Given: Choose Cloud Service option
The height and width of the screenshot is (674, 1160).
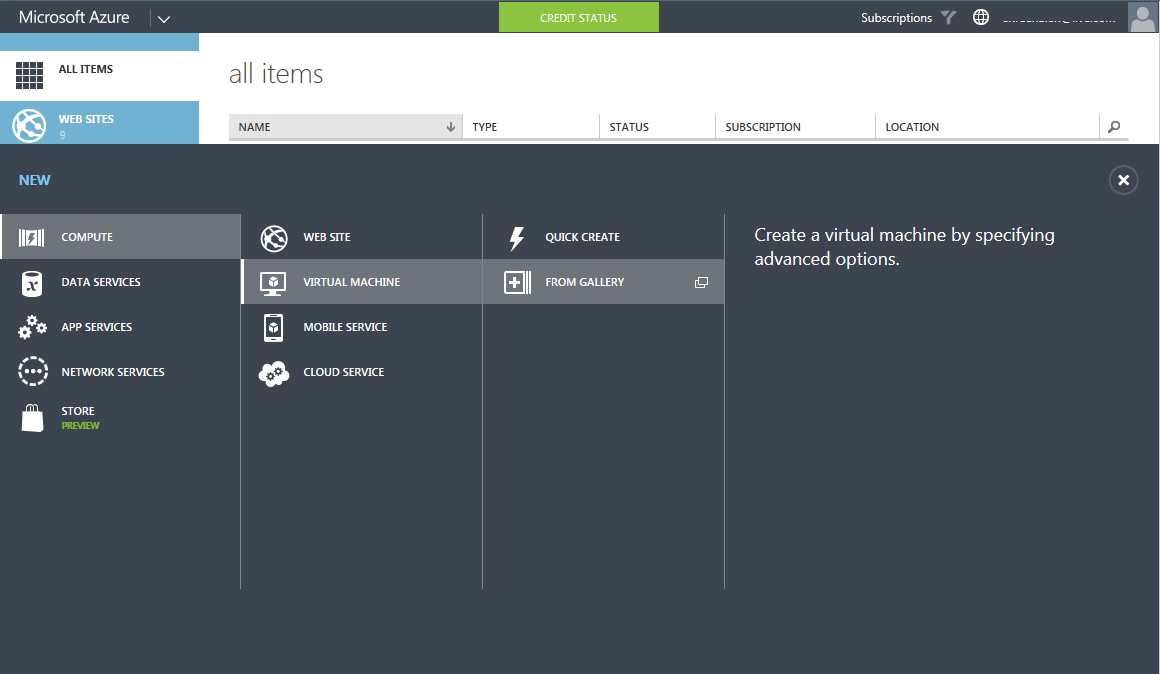Looking at the screenshot, I should 362,372.
